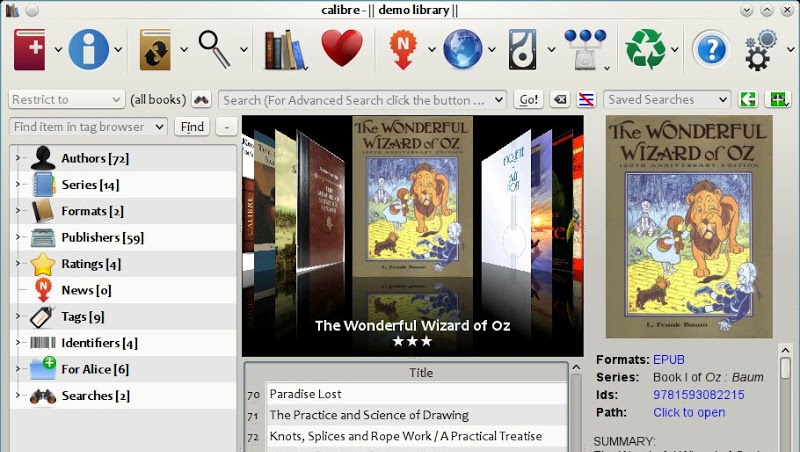Select the Paradise Lost row
800x452 pixels.
pos(416,394)
